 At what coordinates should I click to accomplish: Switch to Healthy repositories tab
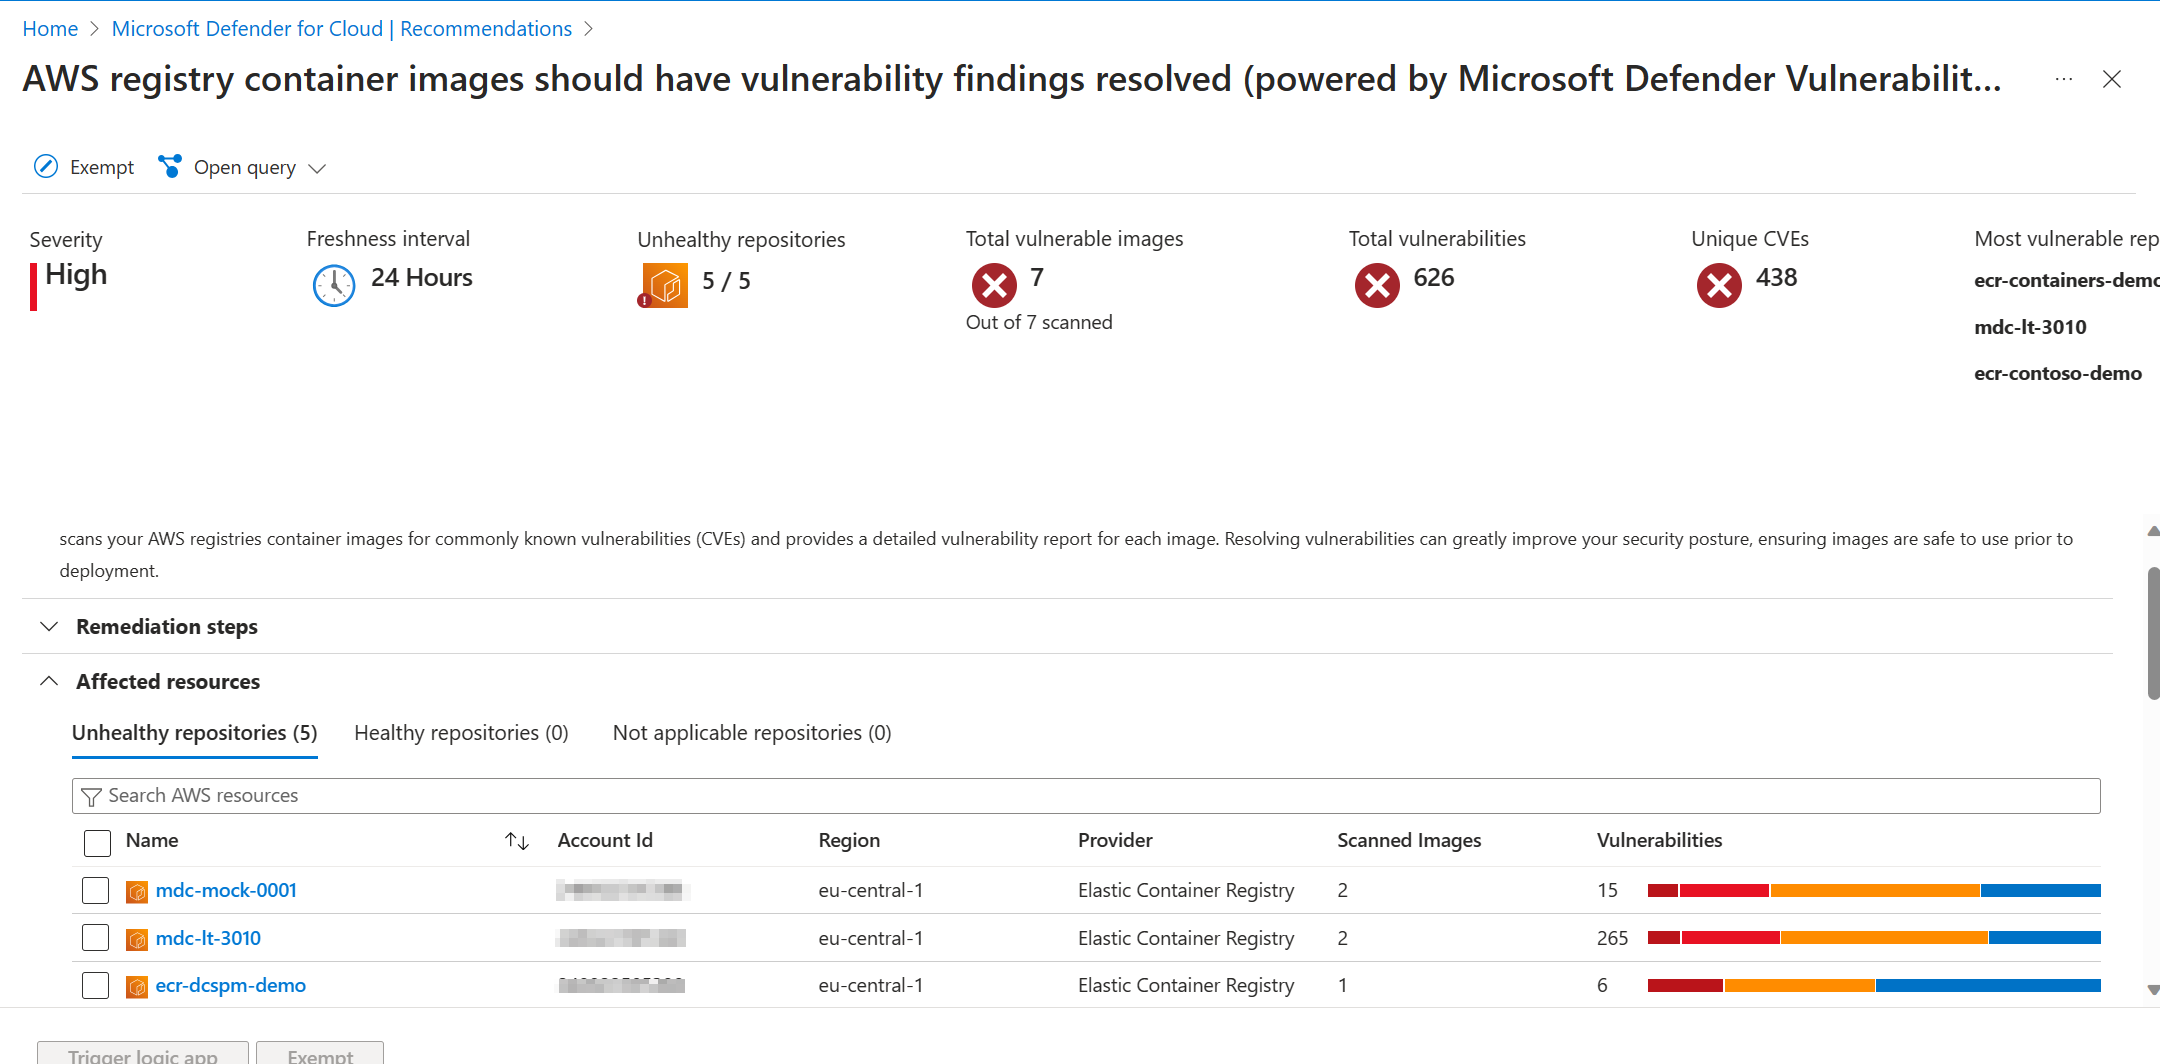(461, 733)
